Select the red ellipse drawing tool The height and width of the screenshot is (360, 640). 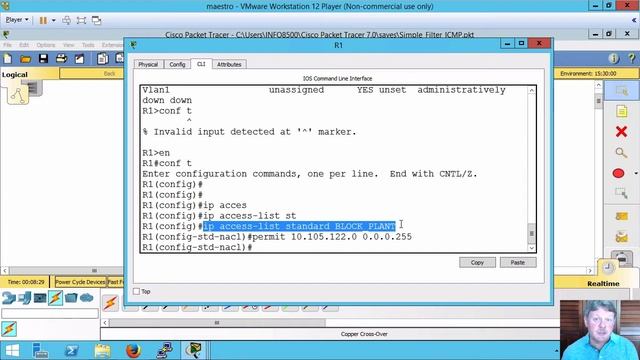point(618,173)
